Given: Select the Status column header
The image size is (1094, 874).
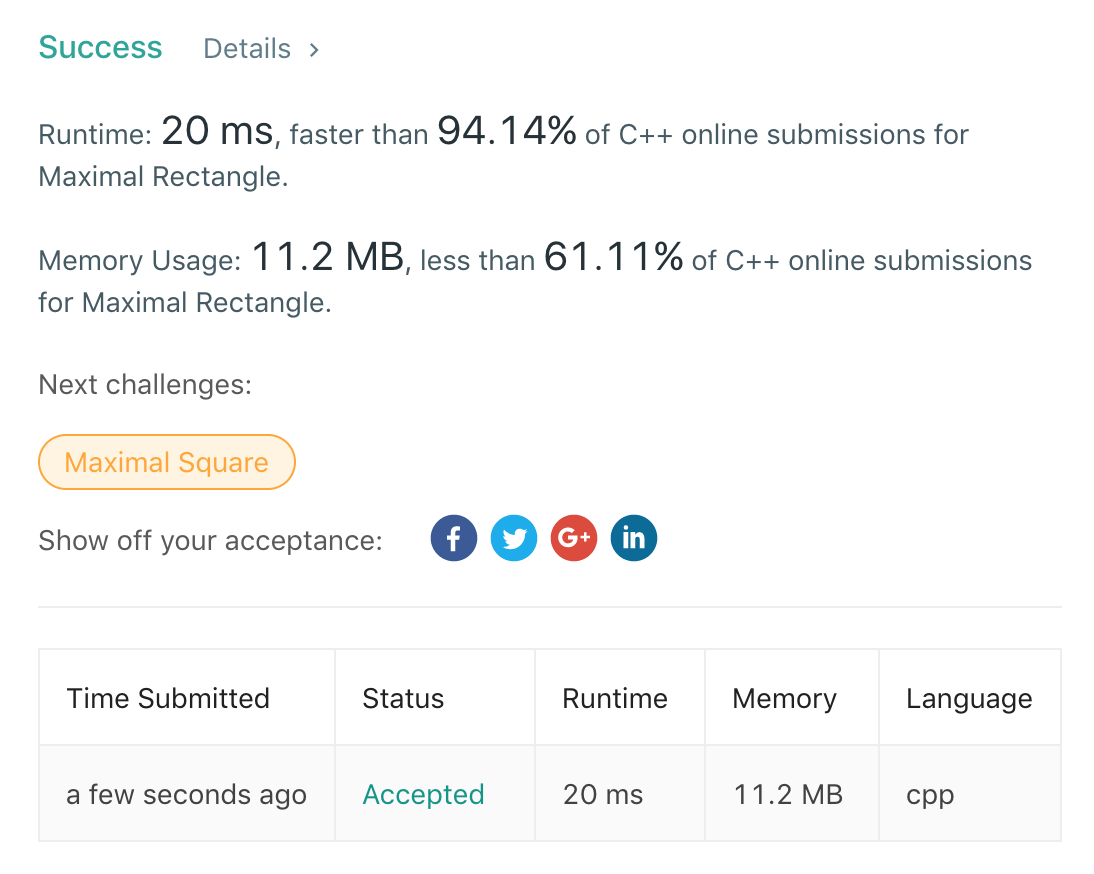Looking at the screenshot, I should point(403,698).
